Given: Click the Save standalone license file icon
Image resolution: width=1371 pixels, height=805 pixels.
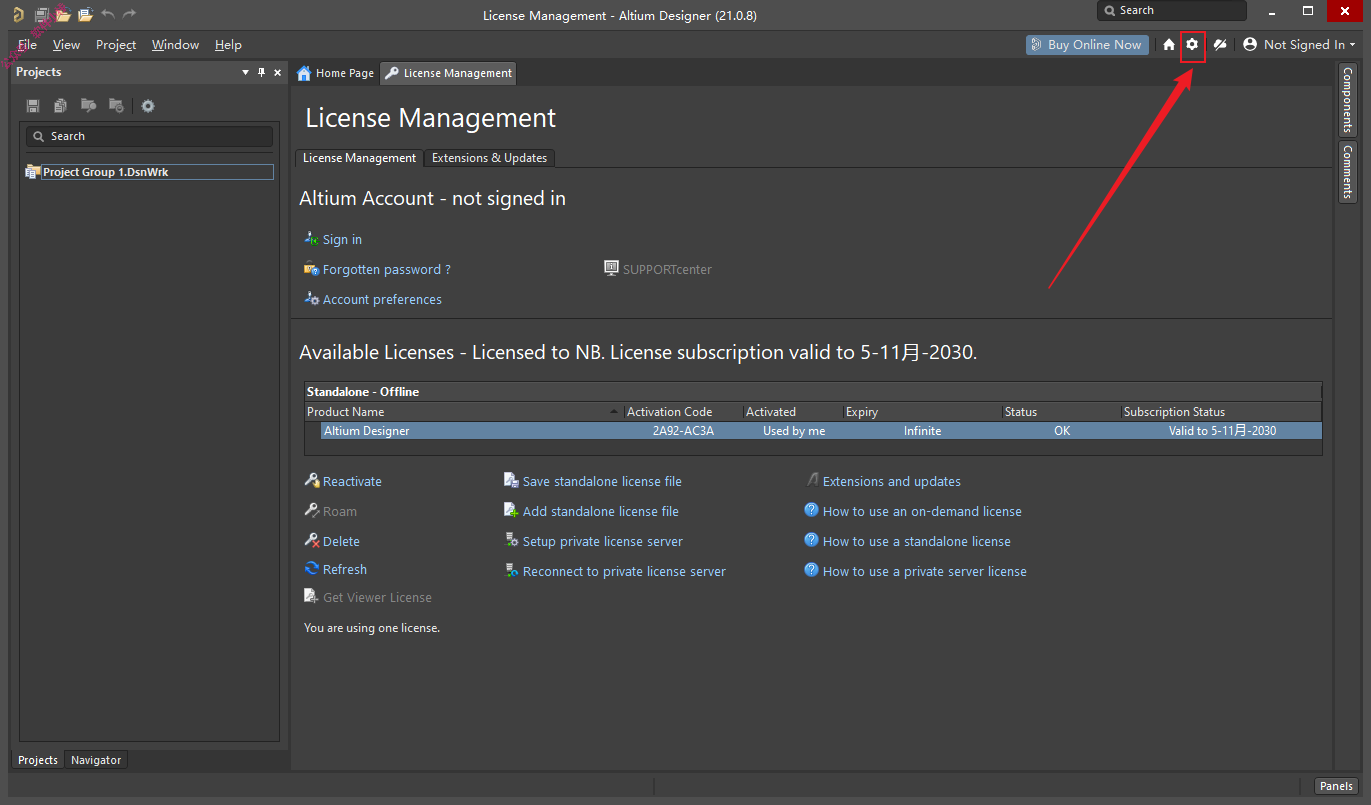Looking at the screenshot, I should (x=511, y=481).
